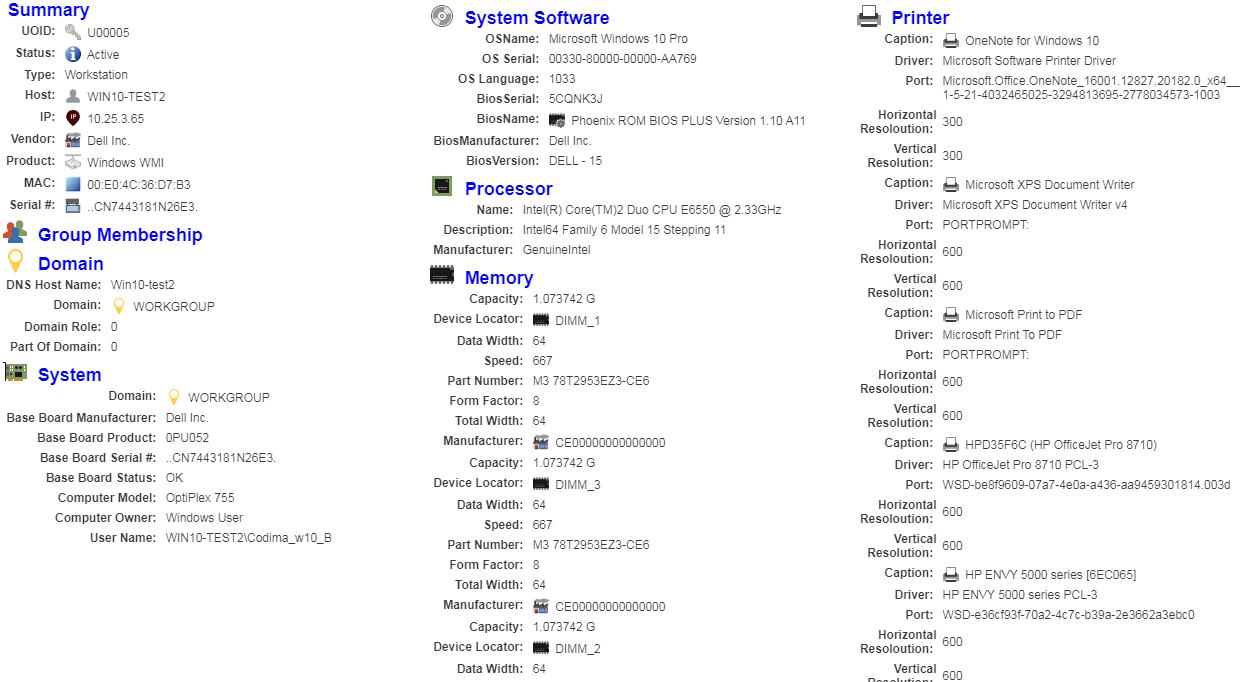Click the memory module icon beside DIMM_2

(x=541, y=648)
